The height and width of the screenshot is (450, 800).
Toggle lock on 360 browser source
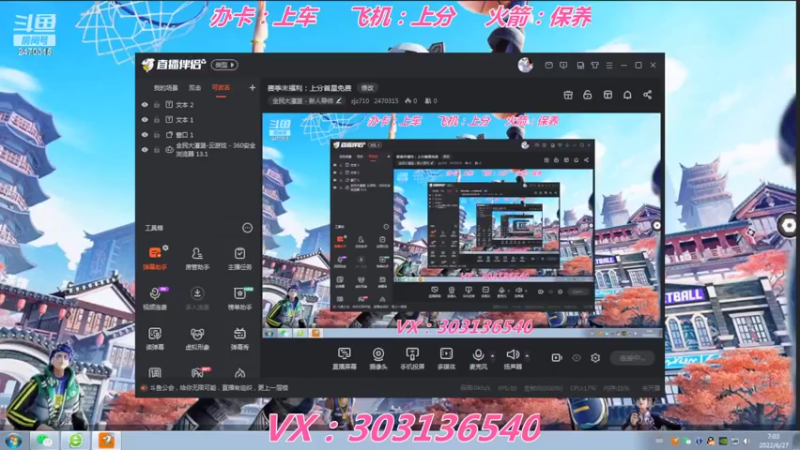click(157, 149)
